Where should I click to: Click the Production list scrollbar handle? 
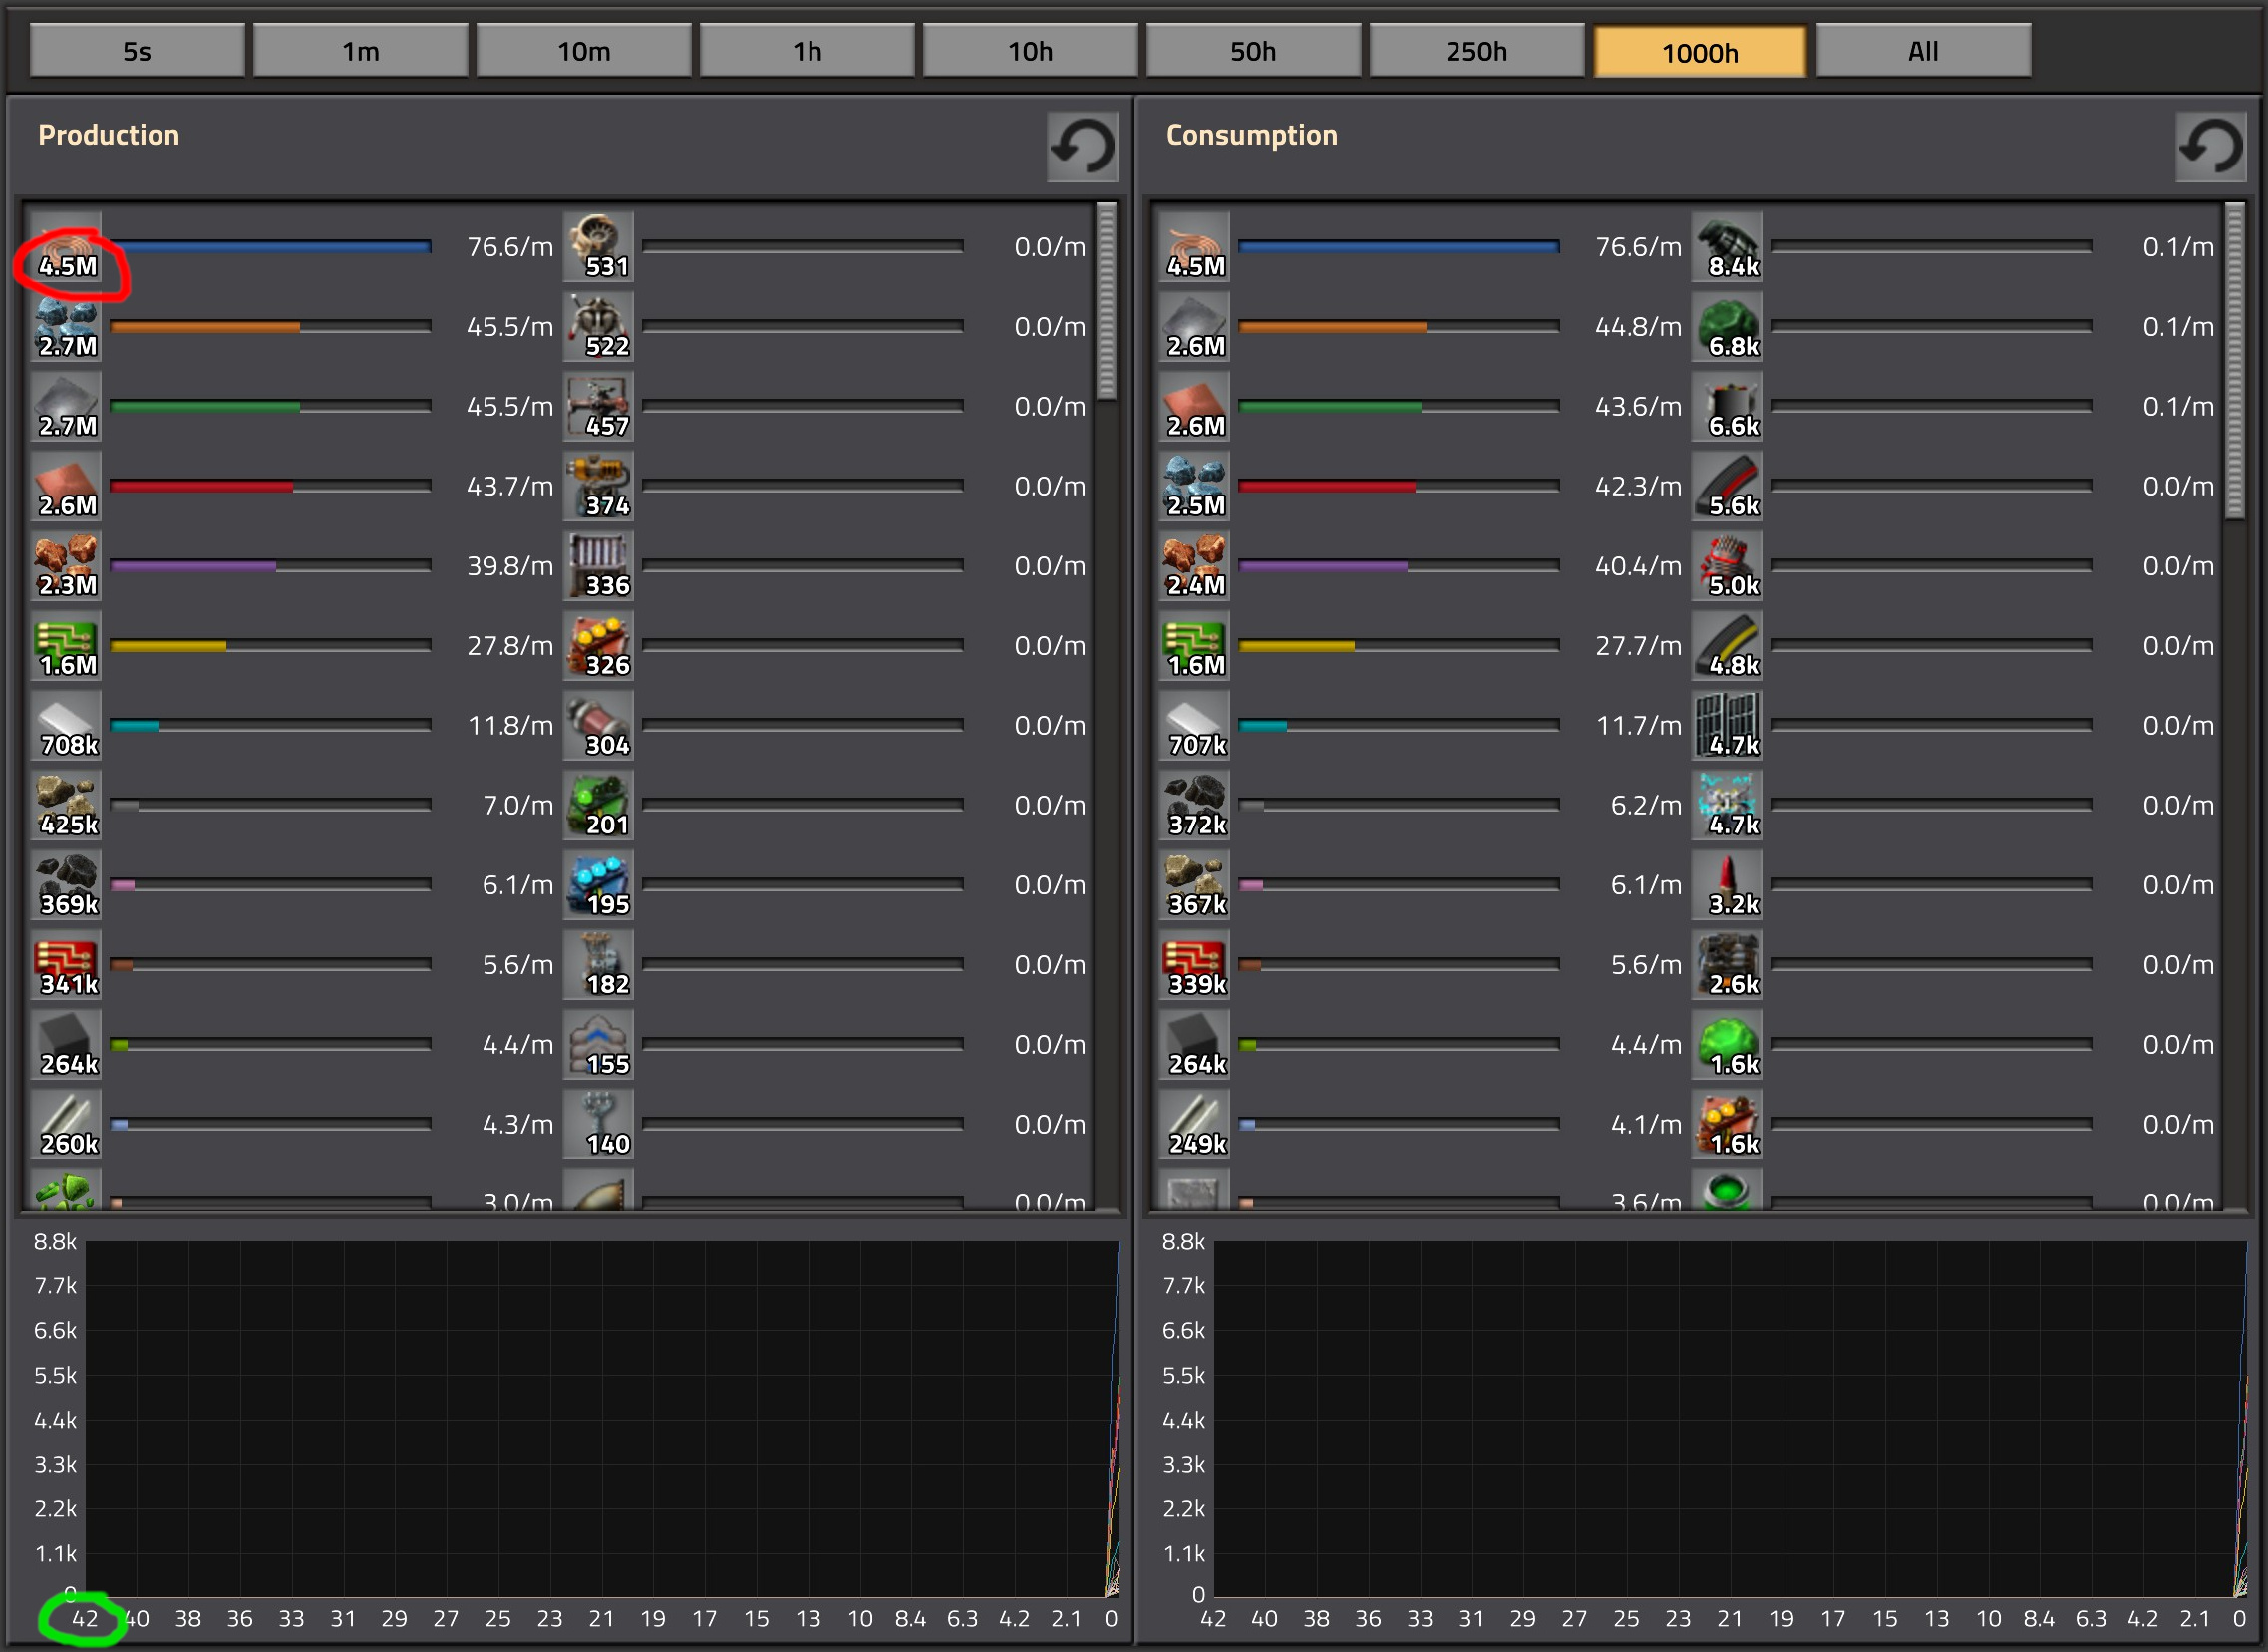(x=1106, y=301)
